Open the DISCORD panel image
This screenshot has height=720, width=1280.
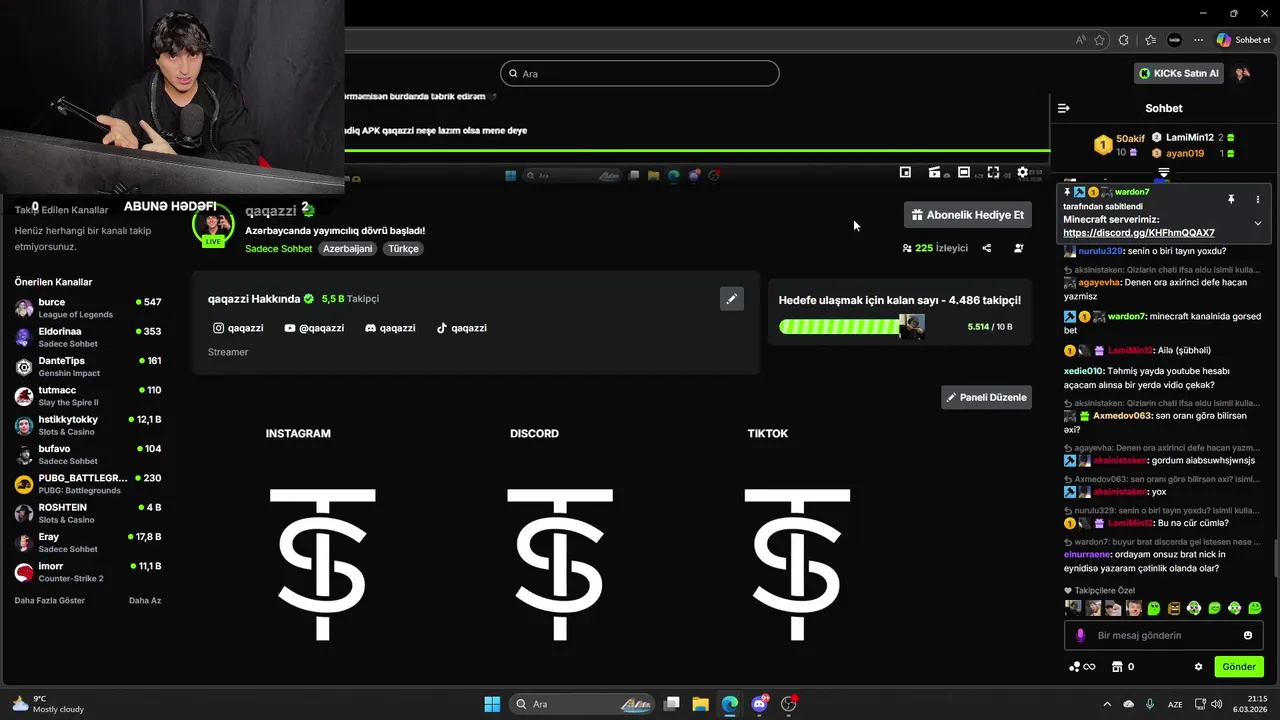[x=559, y=565]
